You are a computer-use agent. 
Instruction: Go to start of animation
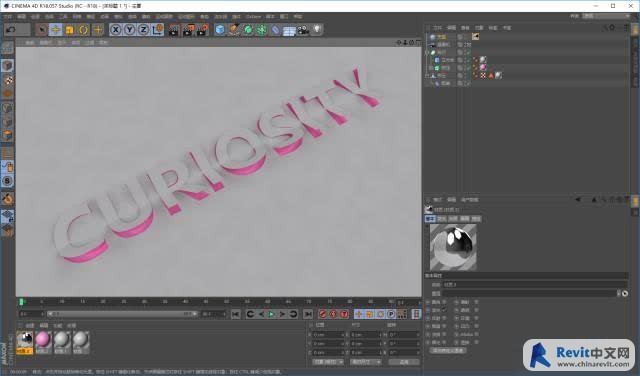click(236, 314)
